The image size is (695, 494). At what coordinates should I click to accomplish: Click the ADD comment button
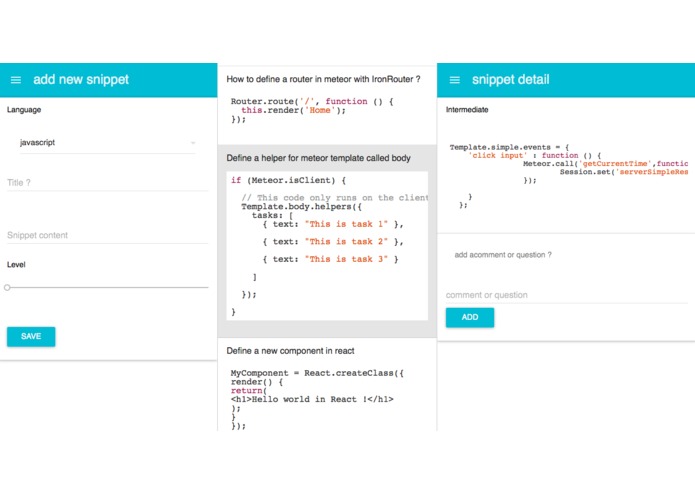pos(470,317)
